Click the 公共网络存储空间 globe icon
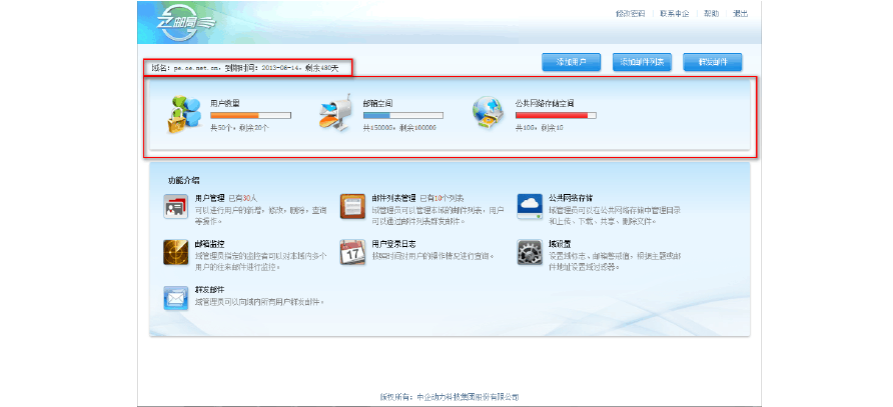 (x=489, y=115)
